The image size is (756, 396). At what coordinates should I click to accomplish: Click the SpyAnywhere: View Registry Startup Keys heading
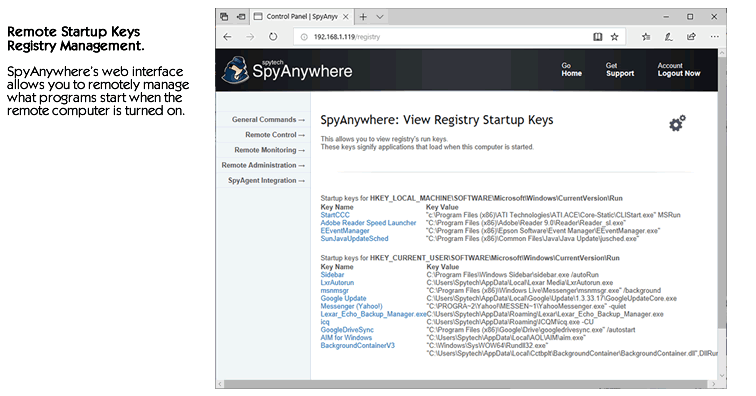pos(437,120)
